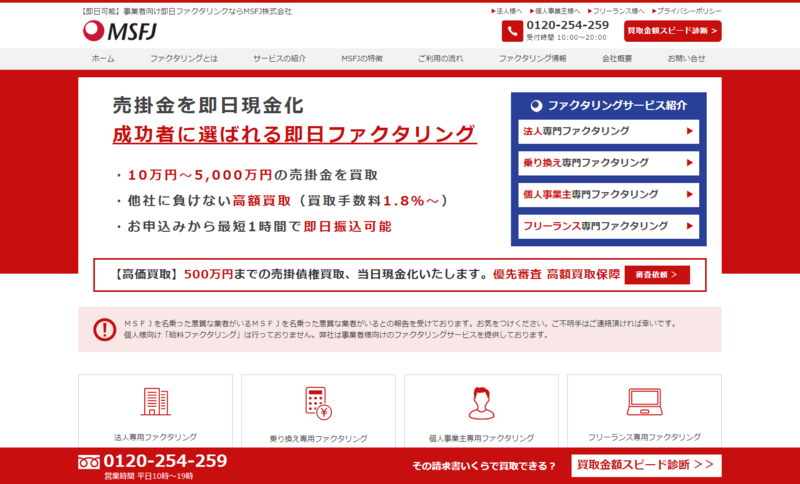This screenshot has width=800, height=484.
Task: Open the プライバシーポリシー link
Action: click(687, 11)
